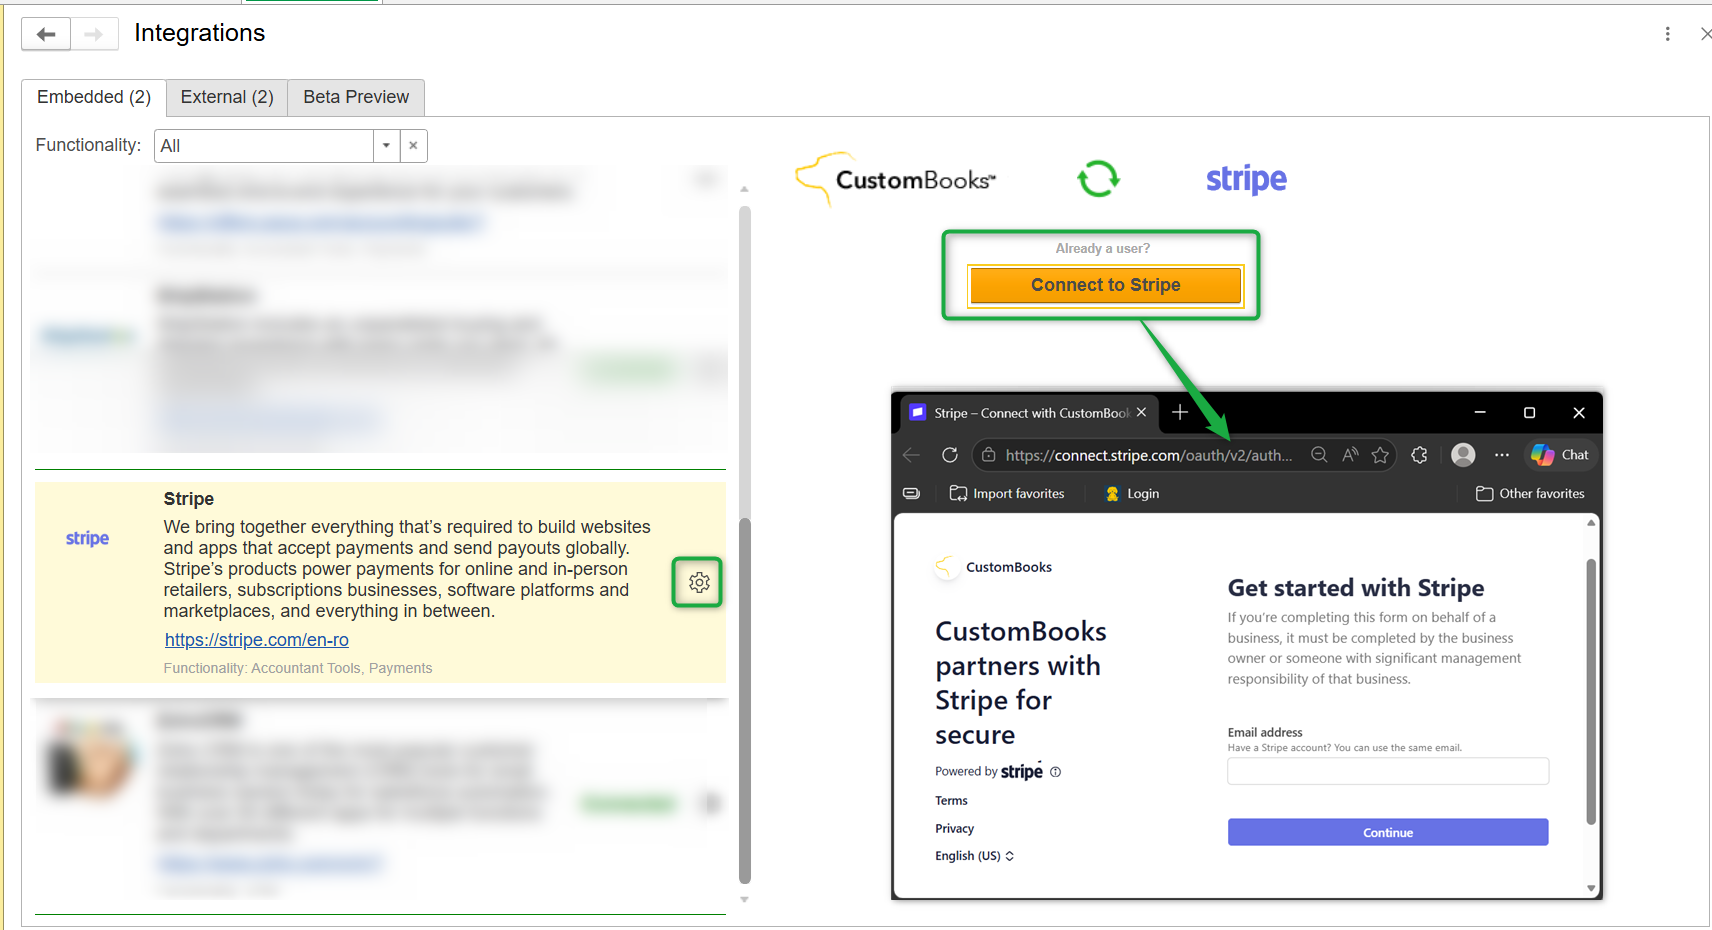Click the integrations list vertical scrollbar
The image size is (1712, 930).
pos(744,544)
